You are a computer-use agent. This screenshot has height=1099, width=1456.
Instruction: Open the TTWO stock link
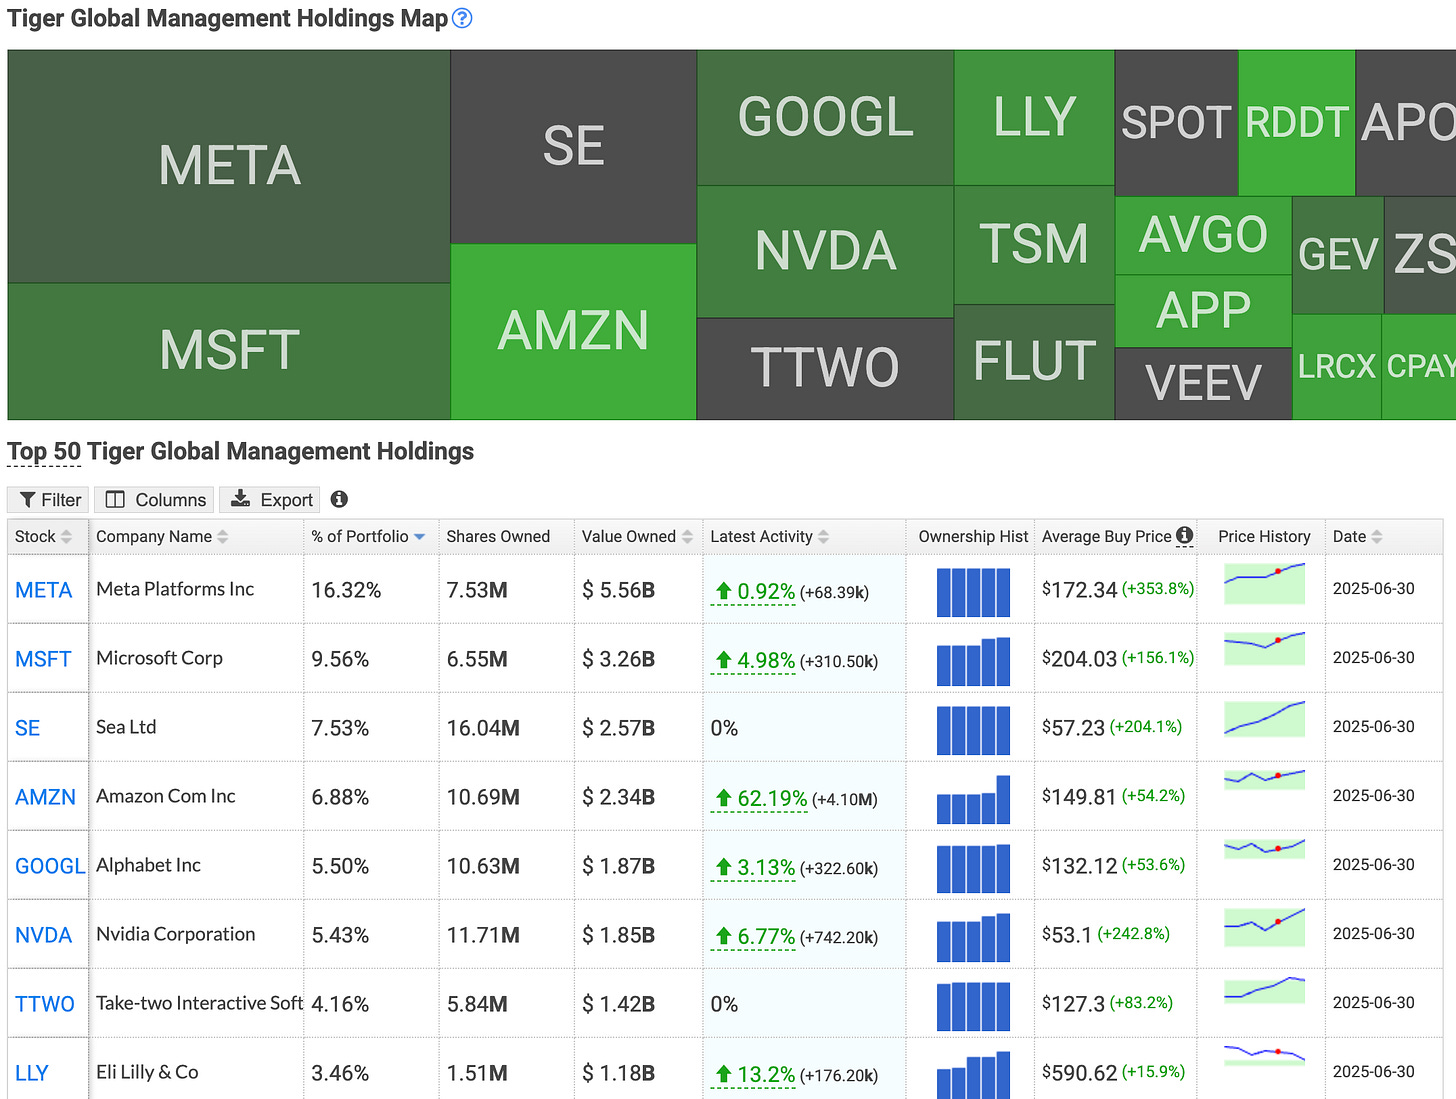click(45, 1004)
